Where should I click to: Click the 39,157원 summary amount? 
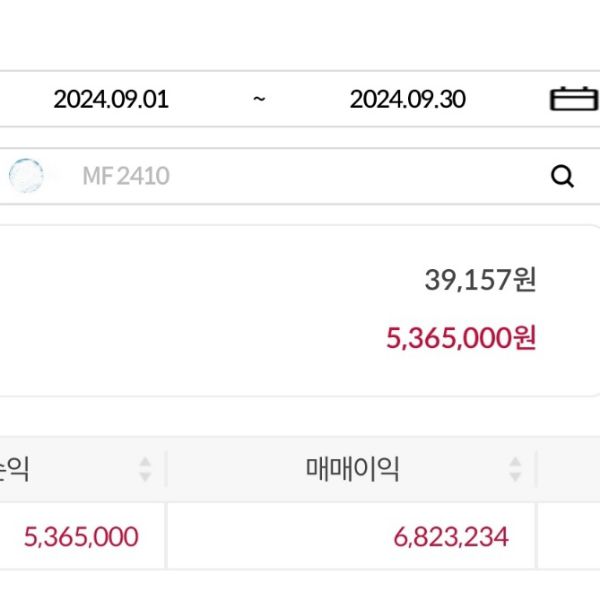pos(480,280)
